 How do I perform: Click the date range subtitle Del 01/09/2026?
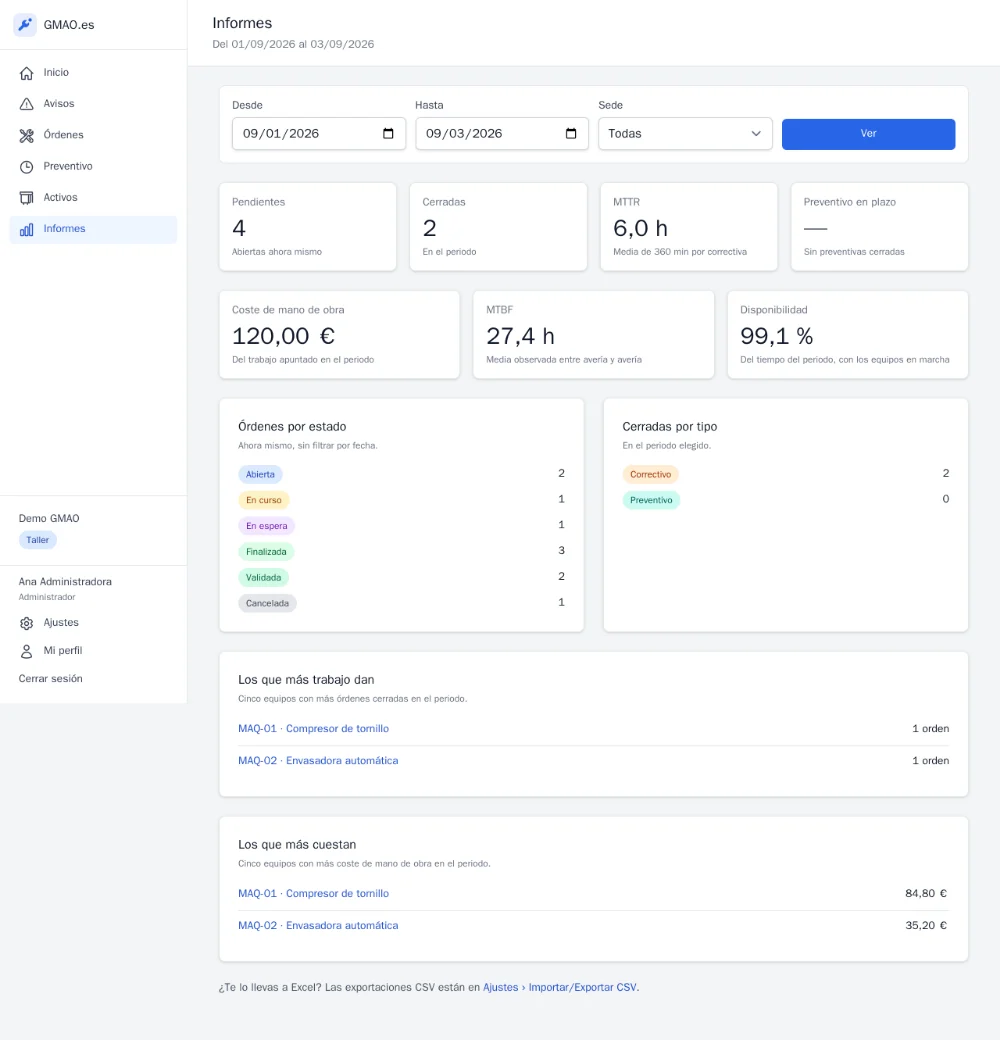pyautogui.click(x=293, y=44)
